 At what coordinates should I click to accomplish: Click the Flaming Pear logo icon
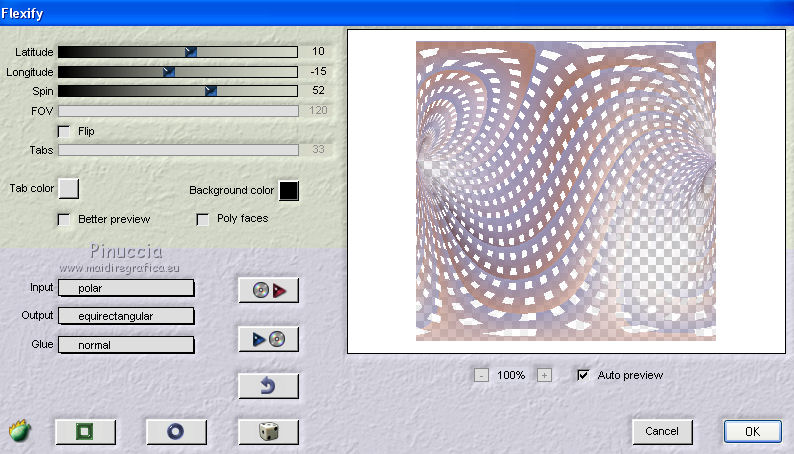pyautogui.click(x=20, y=431)
